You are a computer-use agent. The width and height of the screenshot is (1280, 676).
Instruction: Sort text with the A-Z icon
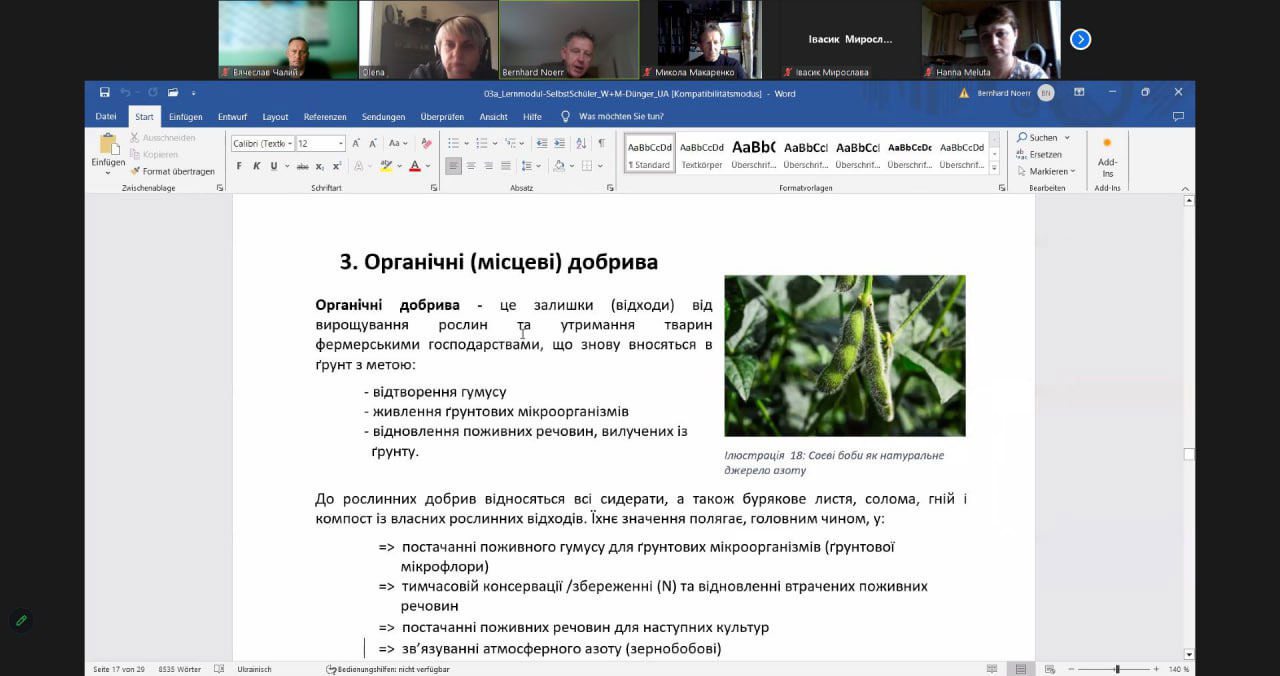581,143
